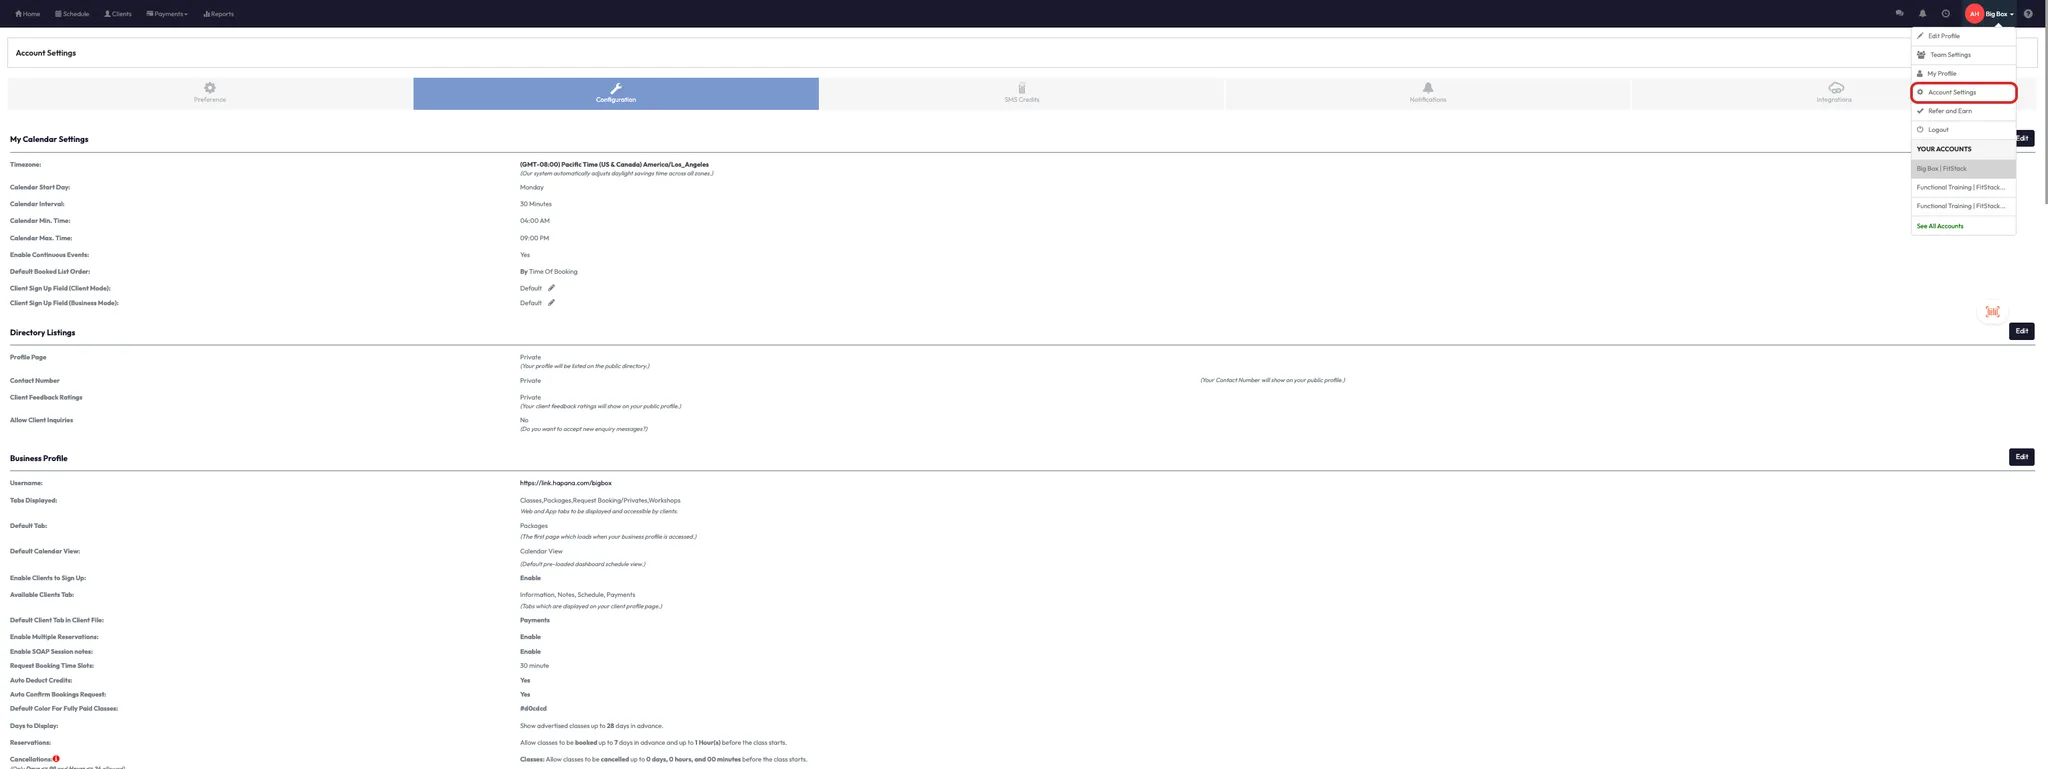The image size is (2048, 769).
Task: Switch to the Preference tab
Action: (210, 93)
